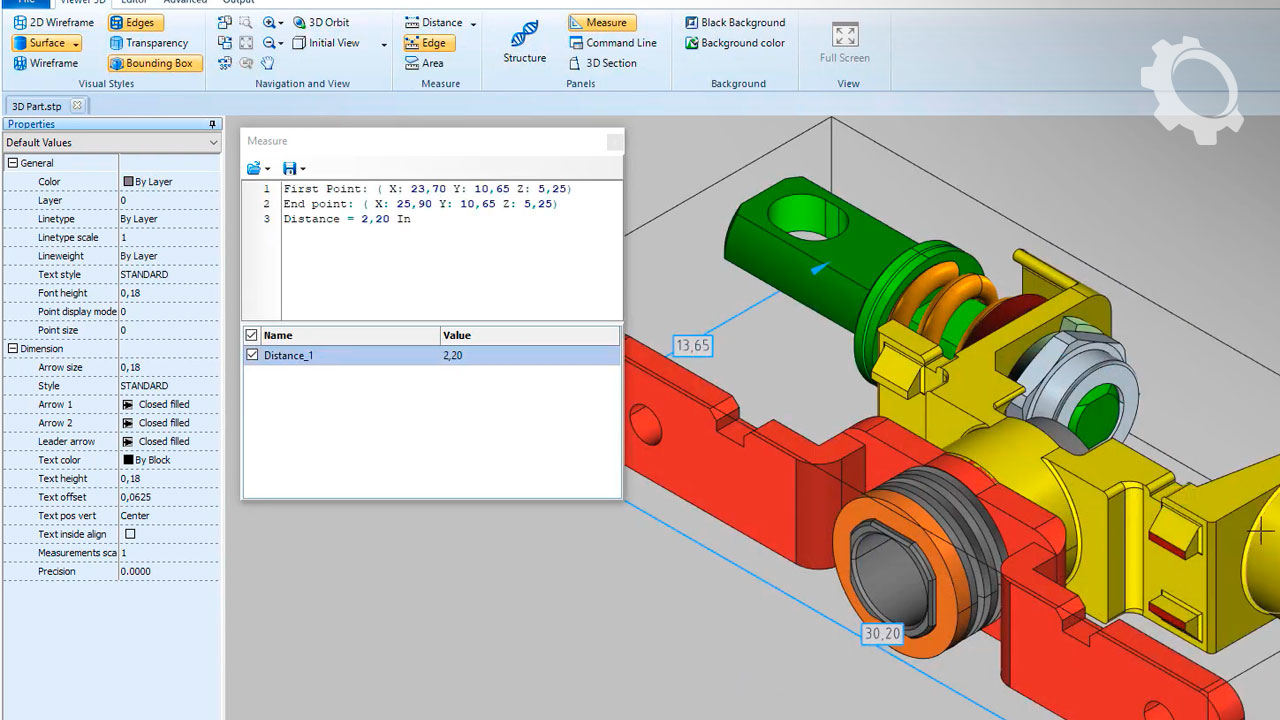Switch to 2D Wireframe visual style

click(54, 22)
